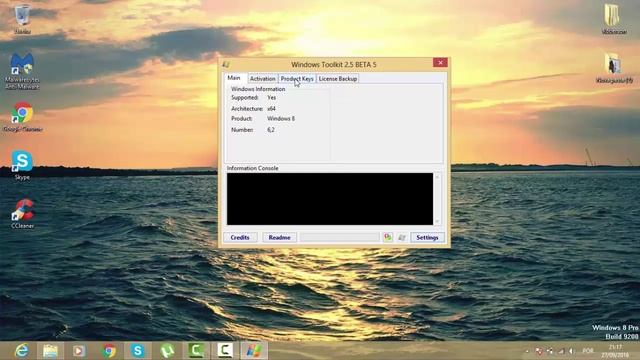This screenshot has height=360, width=640.
Task: Open the green Camtasia taskbar icon
Action: point(196,351)
